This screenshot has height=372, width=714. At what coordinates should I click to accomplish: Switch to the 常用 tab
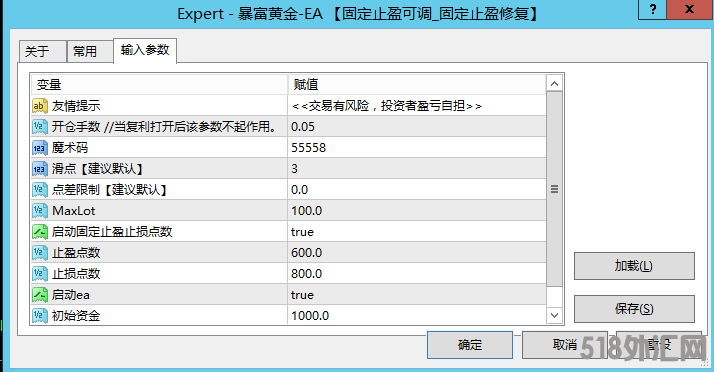90,51
